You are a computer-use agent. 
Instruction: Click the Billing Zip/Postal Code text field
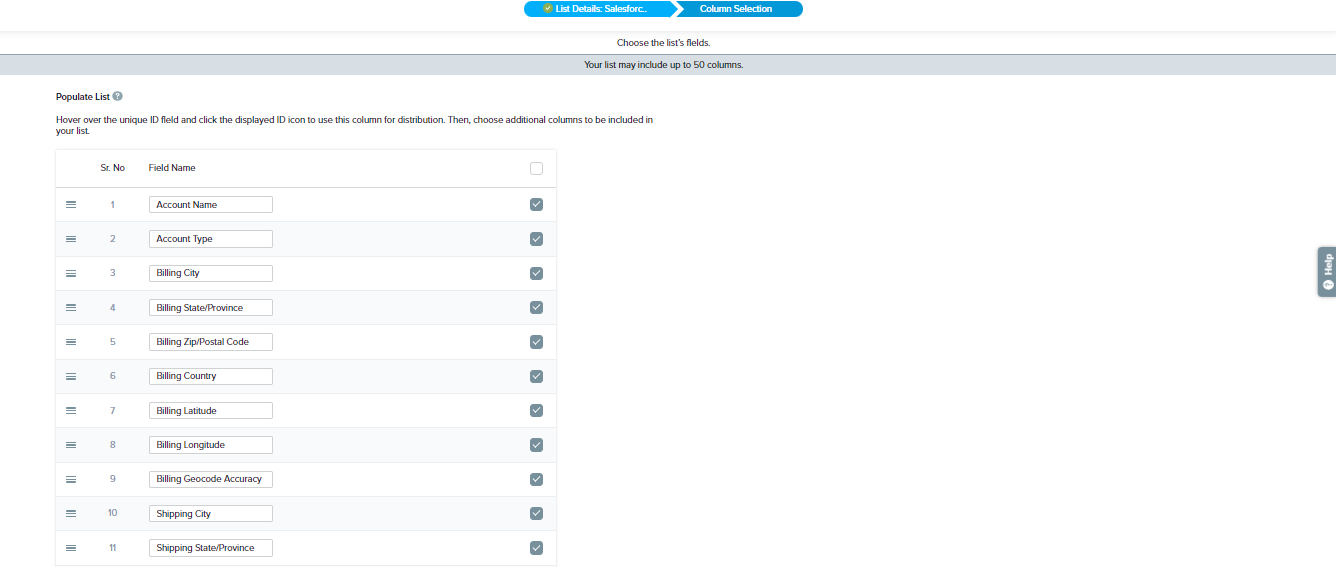tap(210, 342)
